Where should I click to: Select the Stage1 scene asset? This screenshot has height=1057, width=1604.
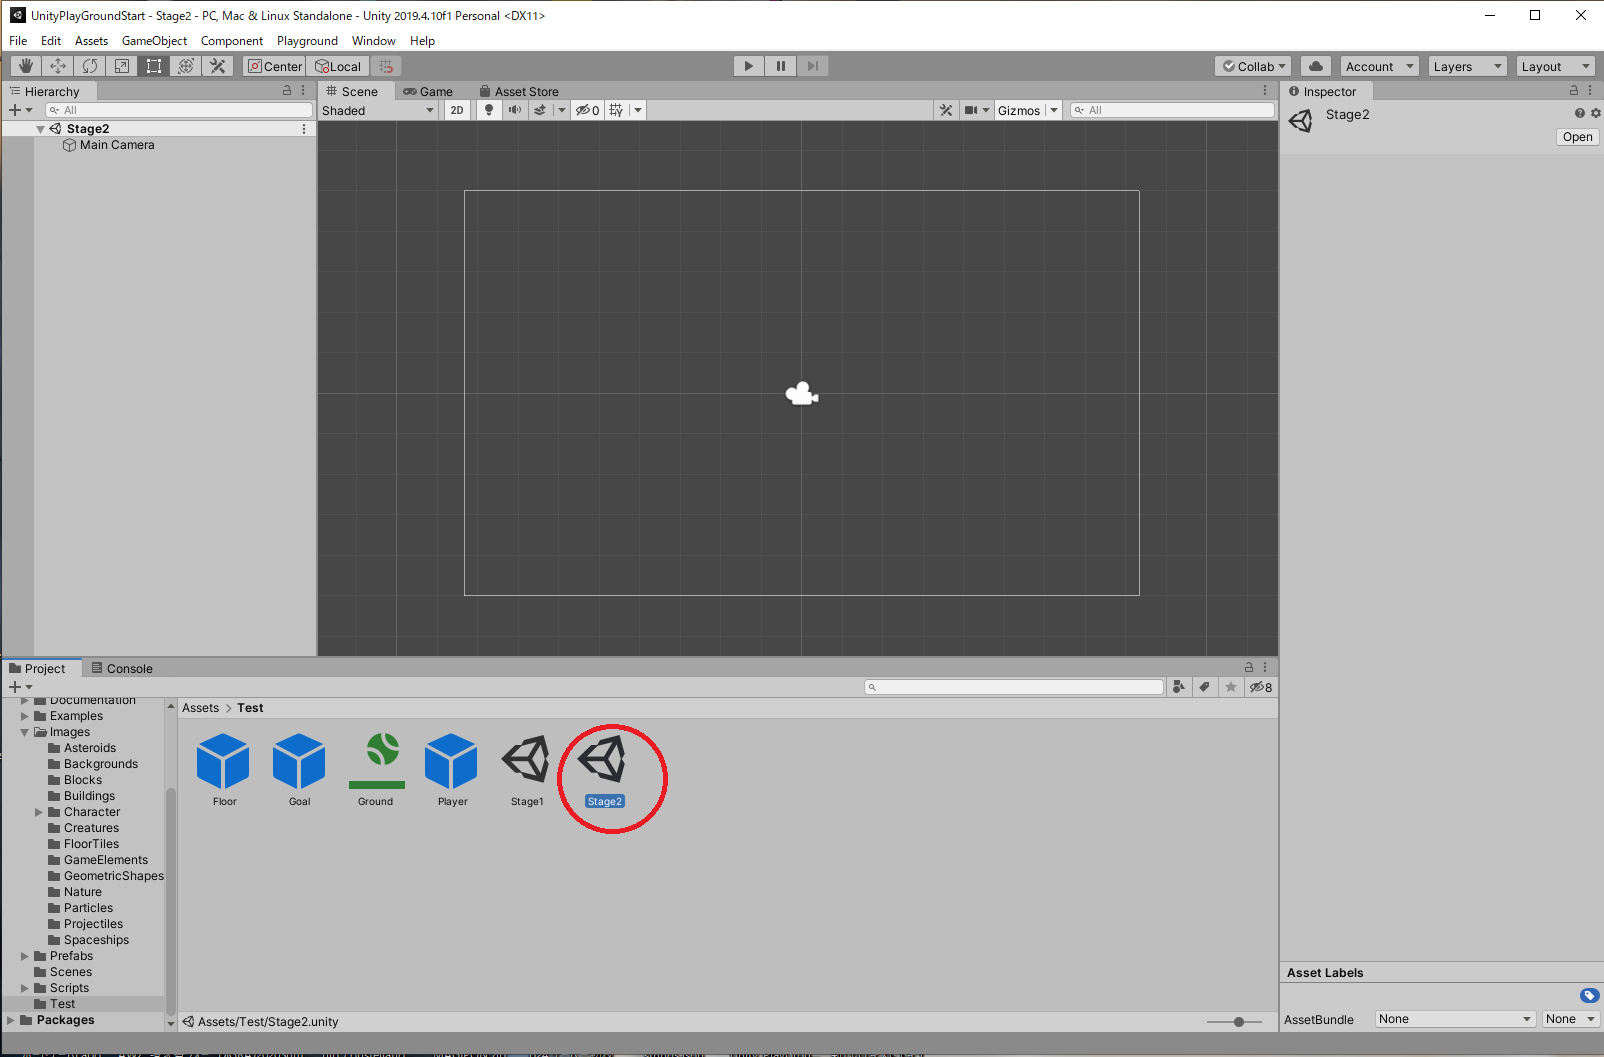click(x=527, y=769)
